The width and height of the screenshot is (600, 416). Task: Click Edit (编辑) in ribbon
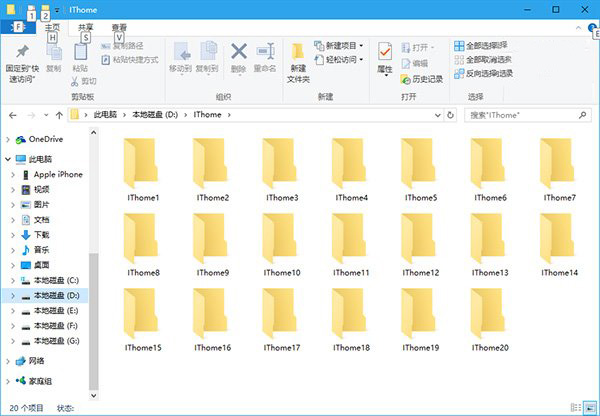415,64
